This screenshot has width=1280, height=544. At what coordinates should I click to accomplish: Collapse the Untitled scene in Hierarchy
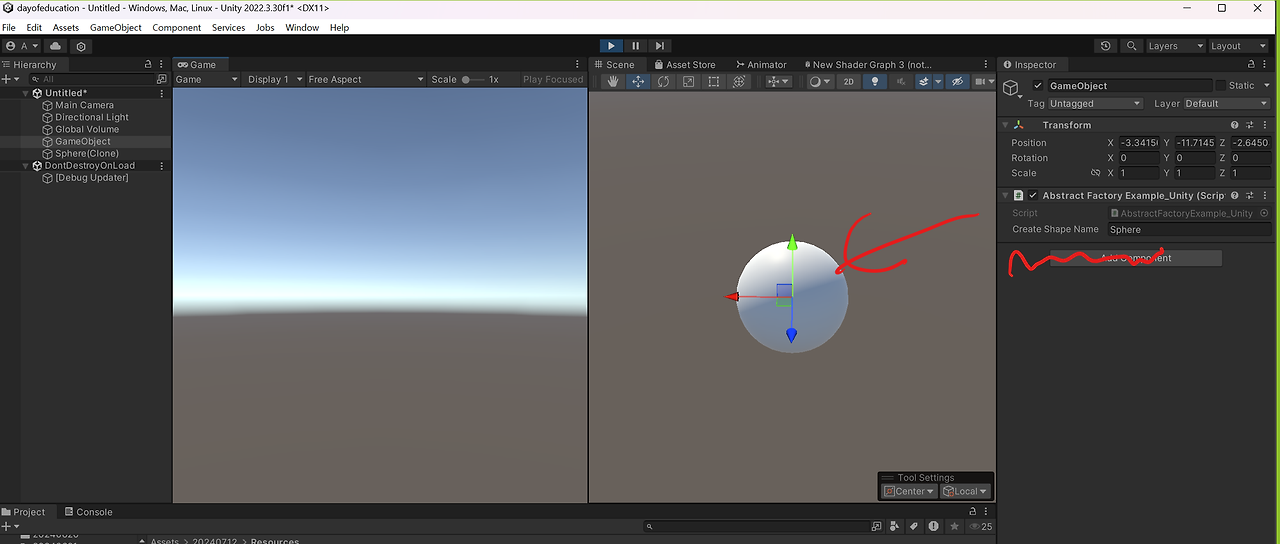26,93
